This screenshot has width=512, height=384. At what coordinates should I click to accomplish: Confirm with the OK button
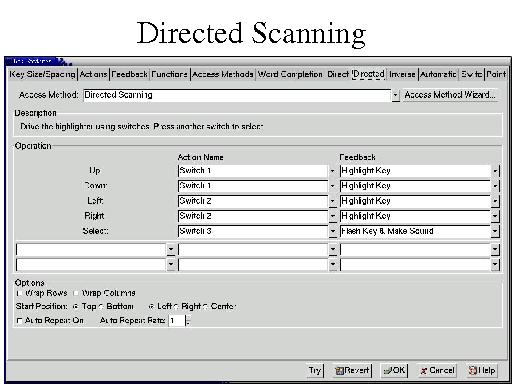[x=395, y=371]
